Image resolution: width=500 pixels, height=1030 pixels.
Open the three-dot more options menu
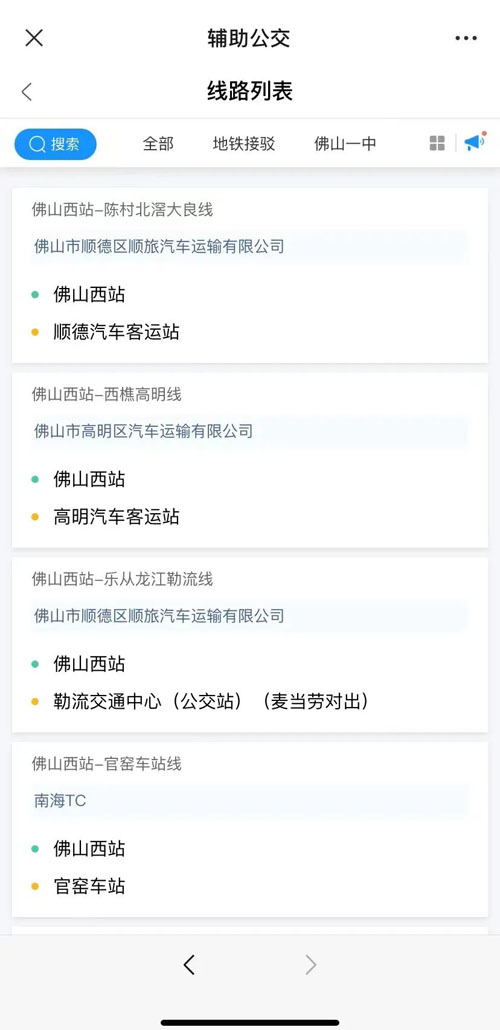(x=466, y=38)
